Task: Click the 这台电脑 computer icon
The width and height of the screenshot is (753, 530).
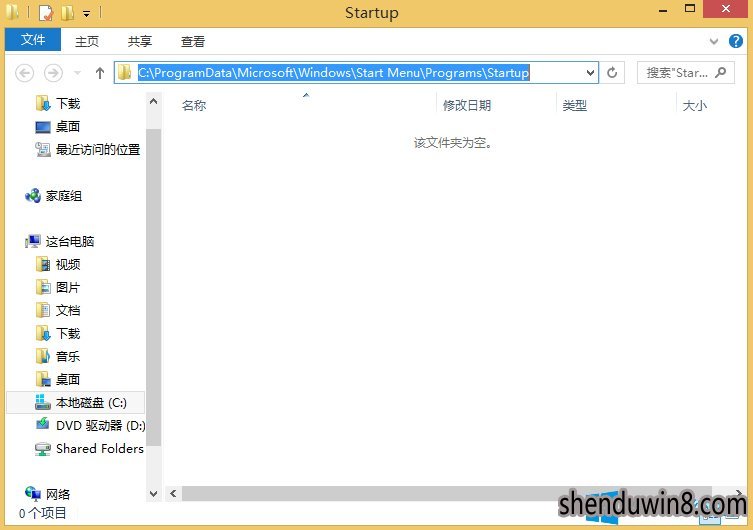Action: [33, 241]
